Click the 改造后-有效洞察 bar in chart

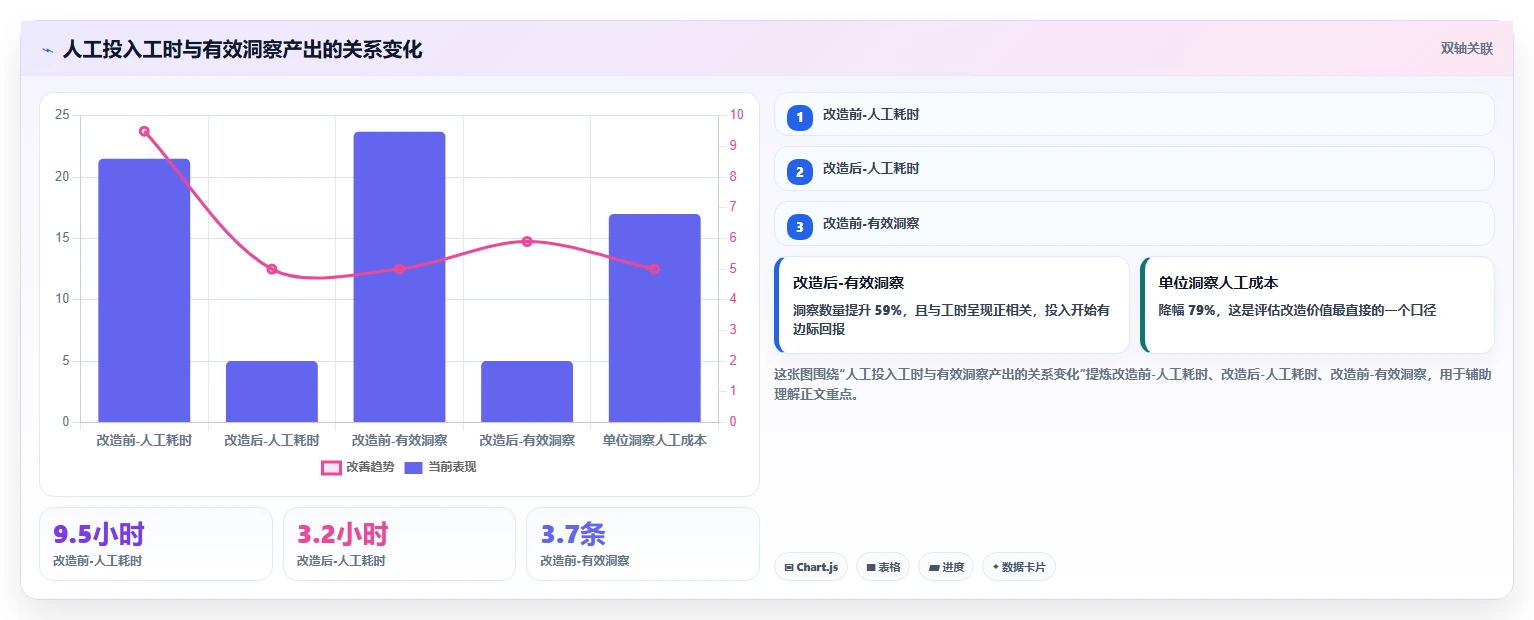pyautogui.click(x=527, y=391)
